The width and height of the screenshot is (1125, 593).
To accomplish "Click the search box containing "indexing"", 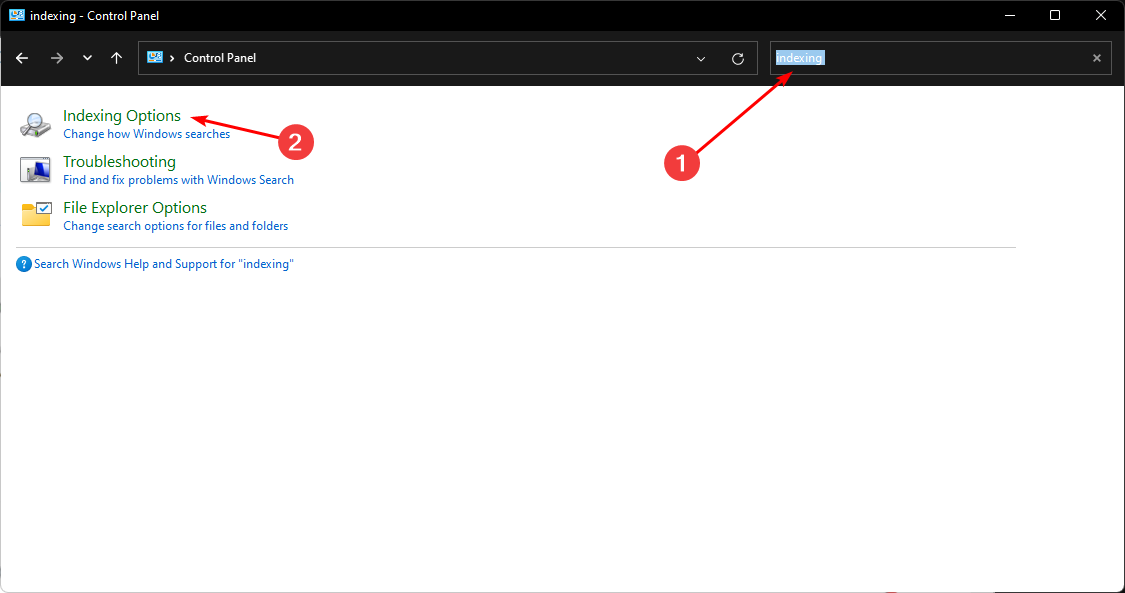I will [x=941, y=58].
